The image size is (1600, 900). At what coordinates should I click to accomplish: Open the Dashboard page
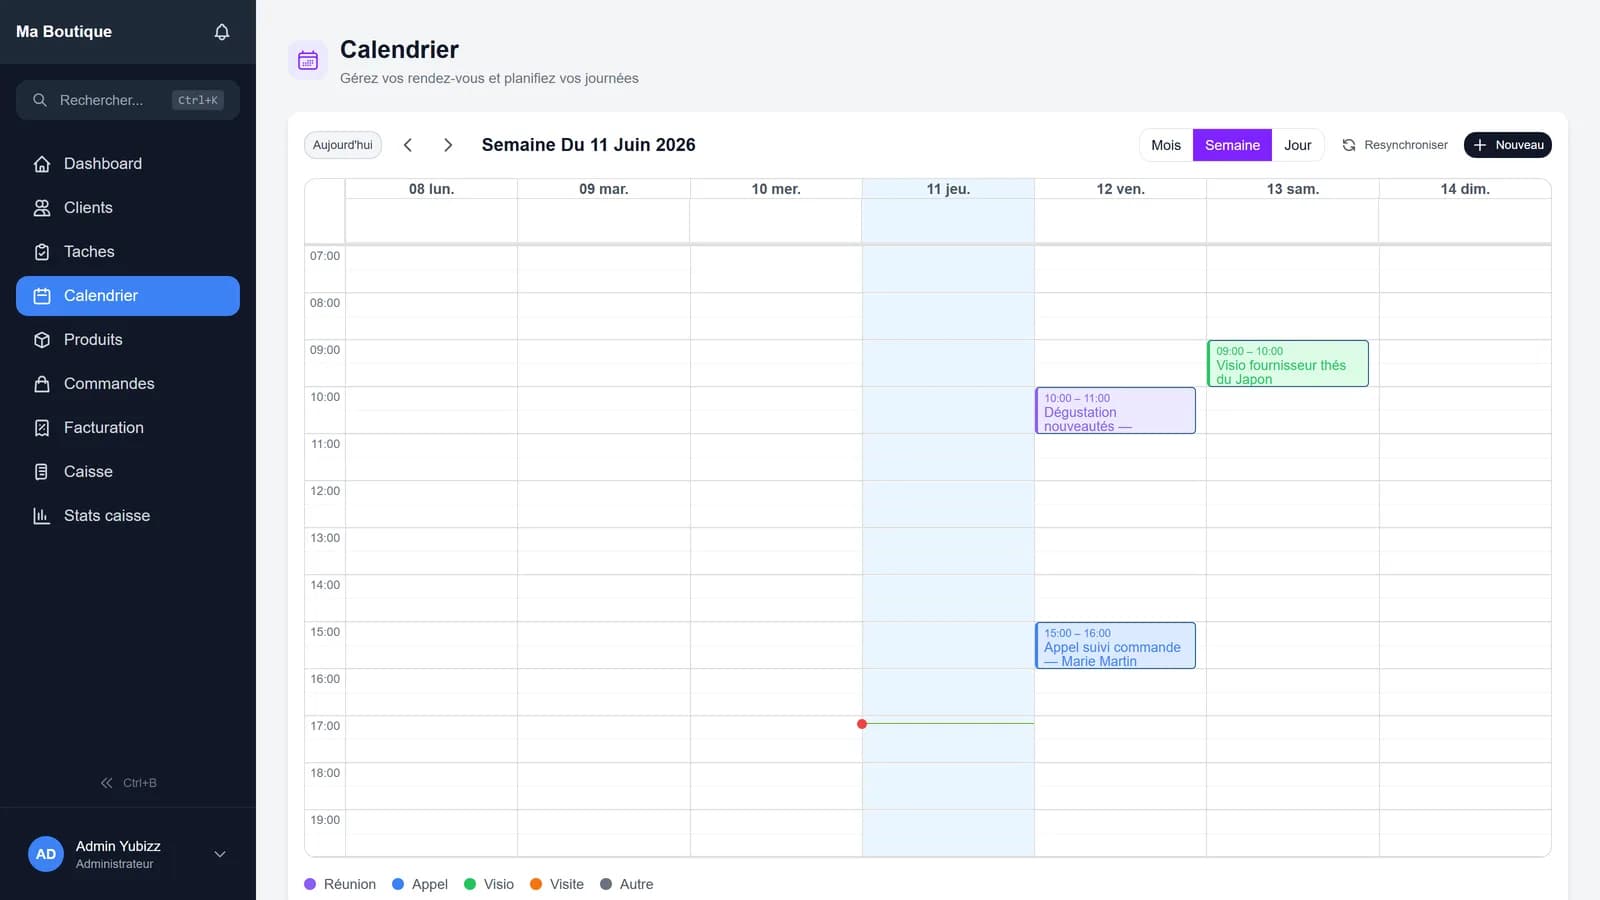pos(128,164)
